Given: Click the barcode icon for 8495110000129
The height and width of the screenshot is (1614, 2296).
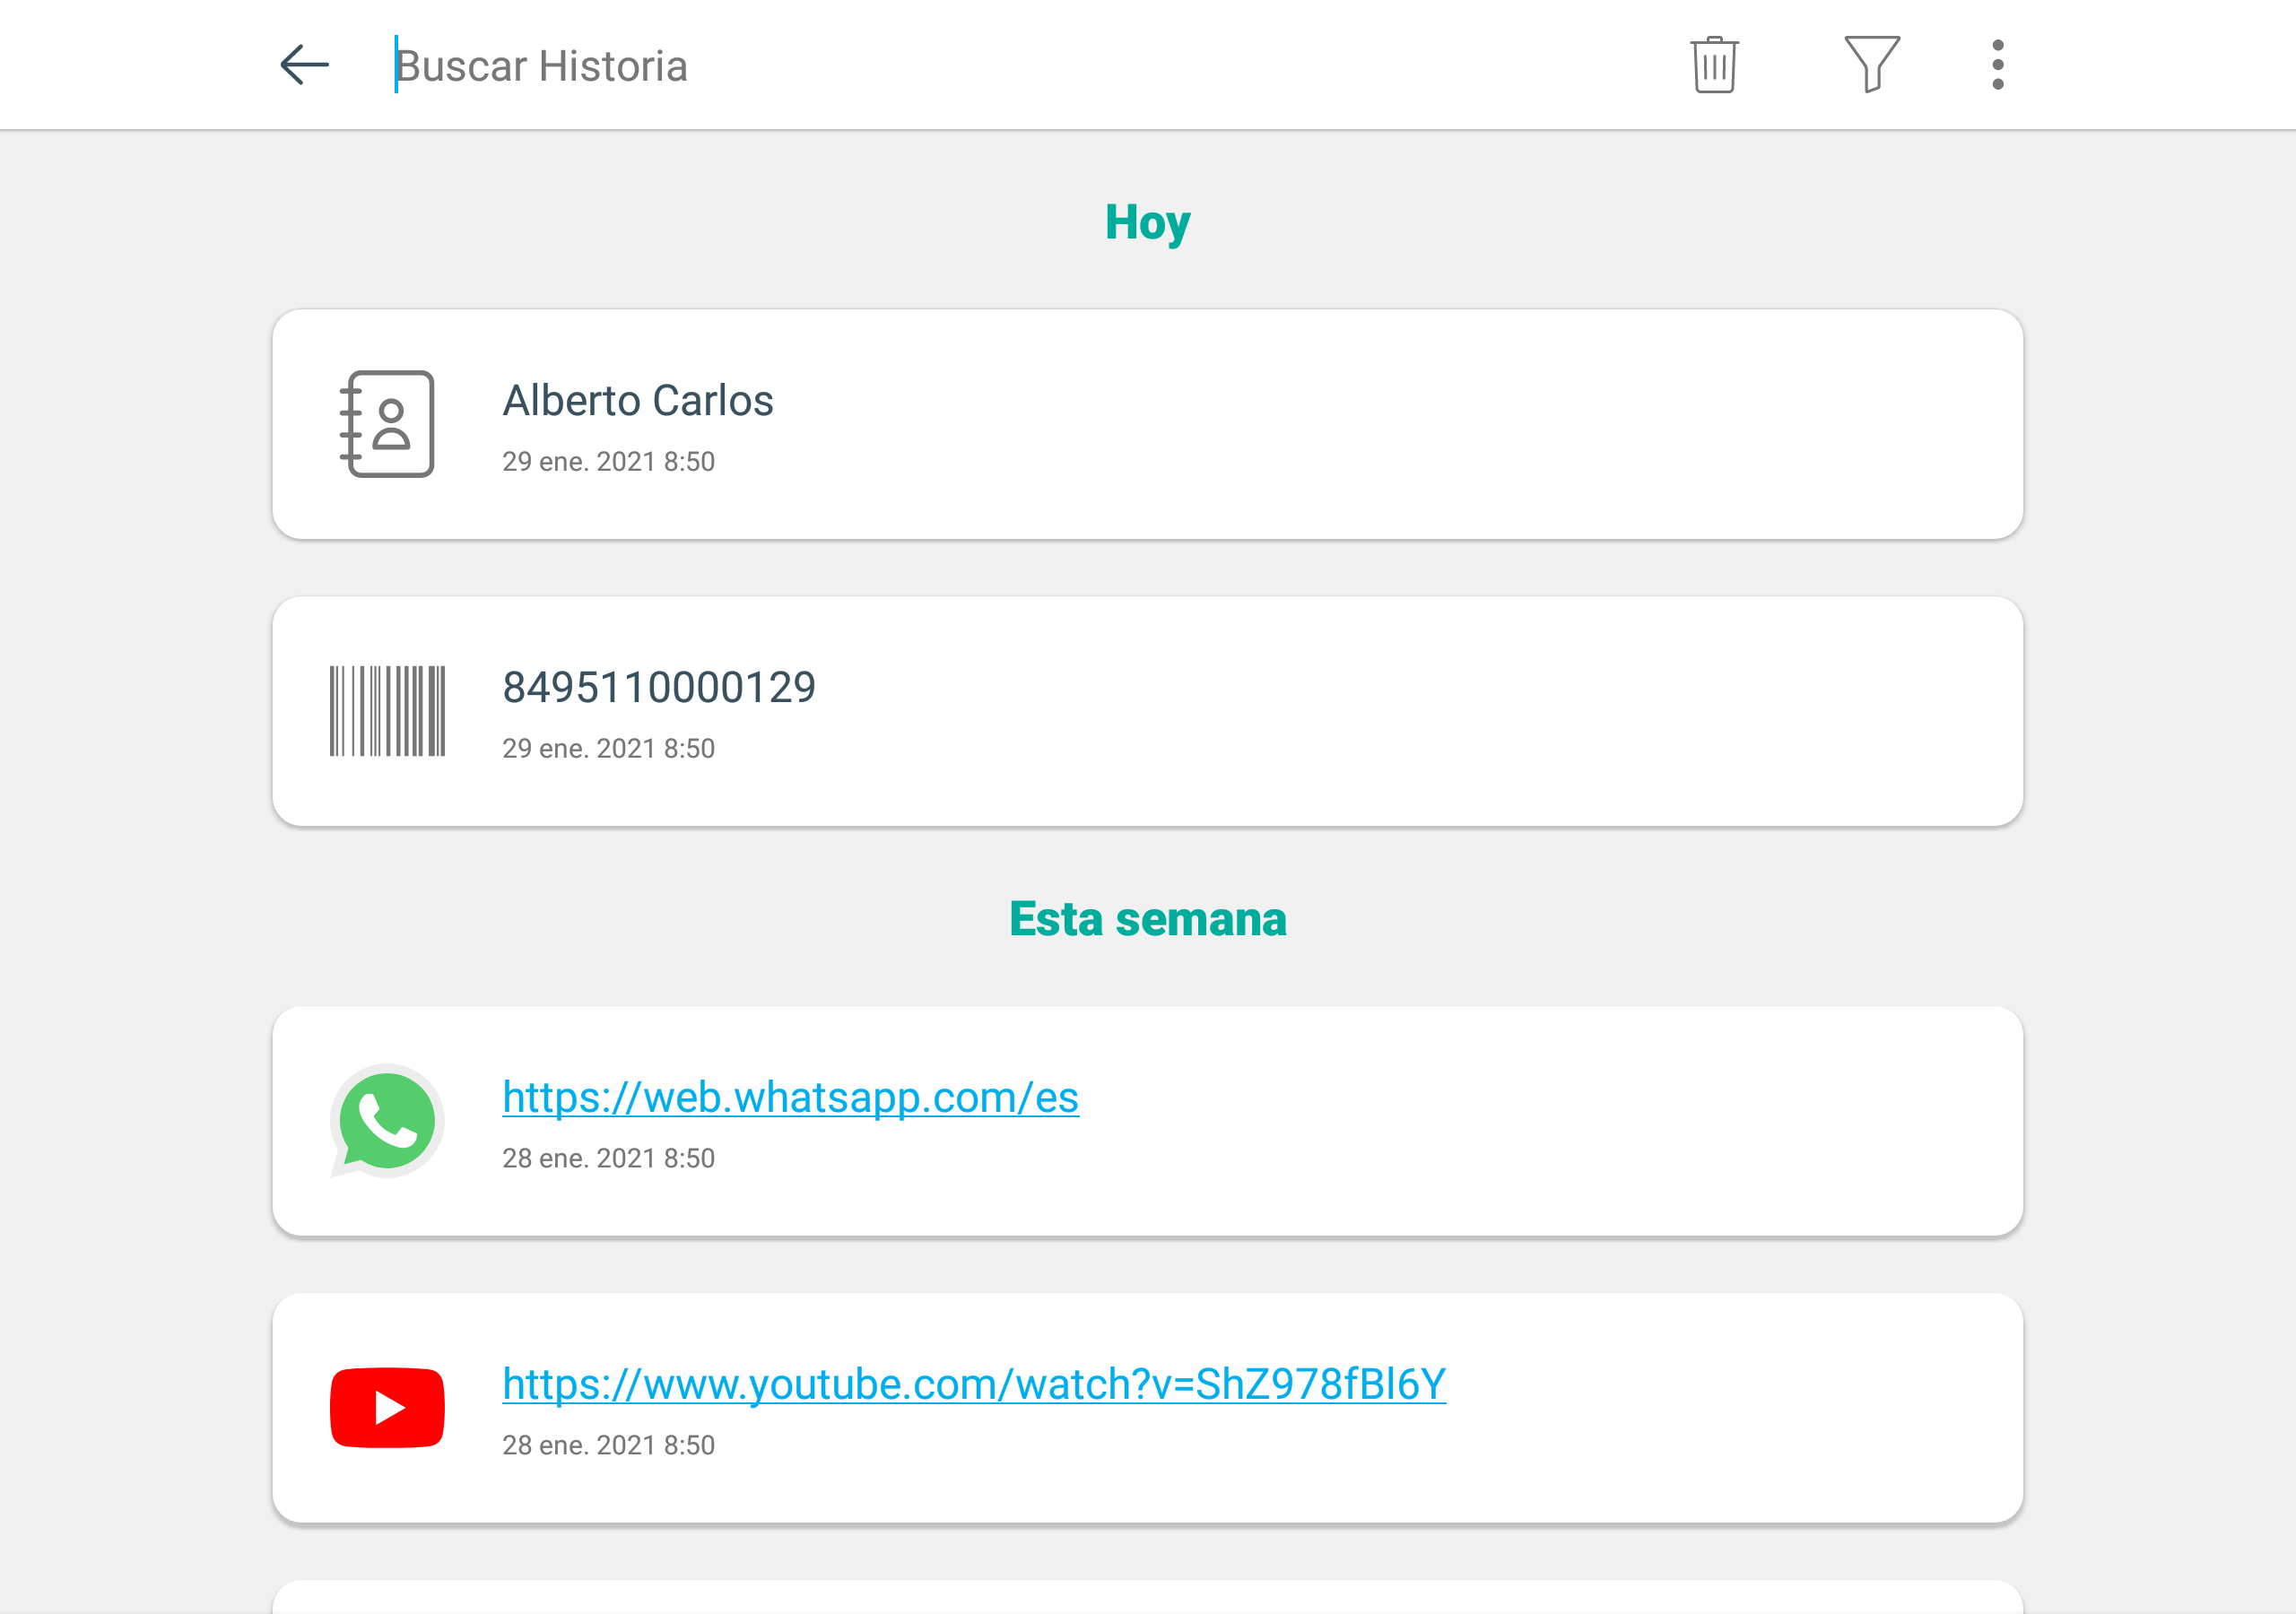Looking at the screenshot, I should [387, 711].
